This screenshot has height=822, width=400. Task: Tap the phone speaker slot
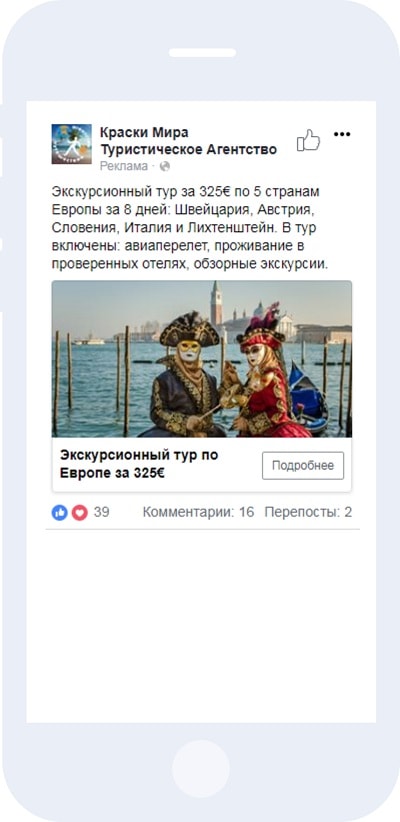(x=202, y=52)
